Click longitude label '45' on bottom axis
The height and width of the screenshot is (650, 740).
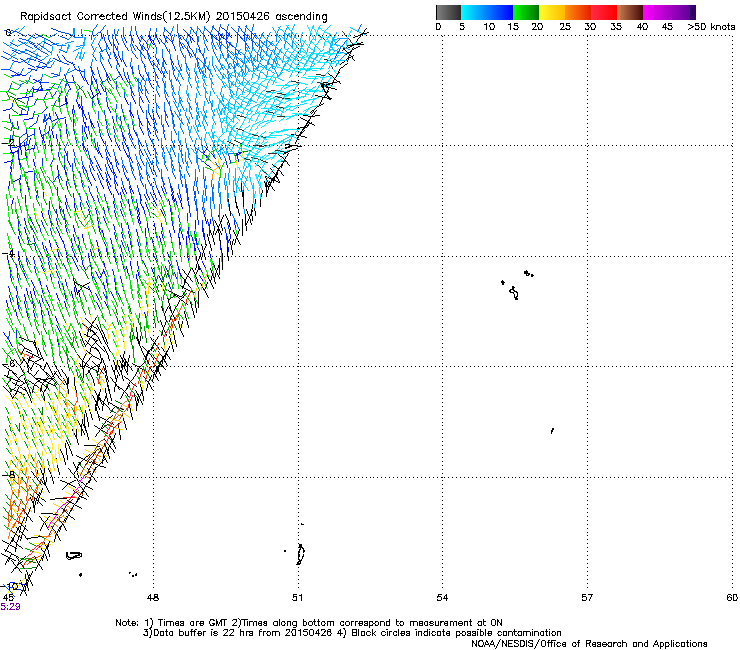8,598
